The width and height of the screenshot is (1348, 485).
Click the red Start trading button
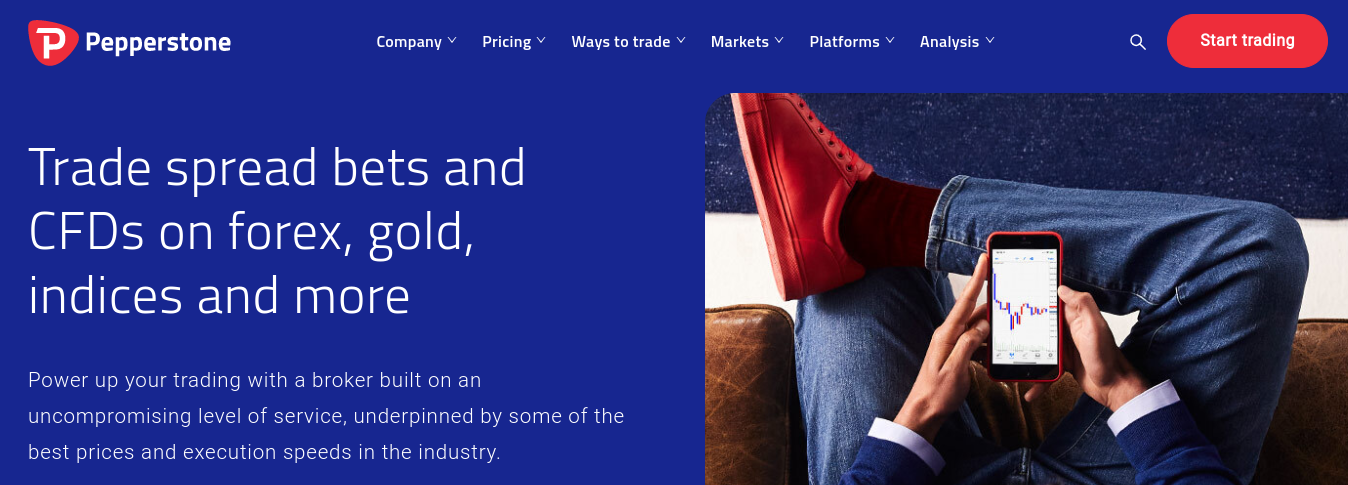coord(1247,41)
